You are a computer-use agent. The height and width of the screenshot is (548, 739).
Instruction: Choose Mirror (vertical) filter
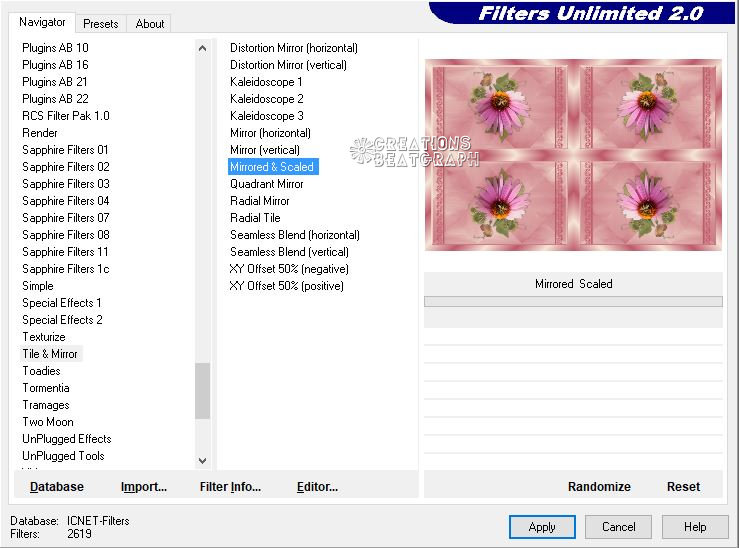[x=264, y=150]
